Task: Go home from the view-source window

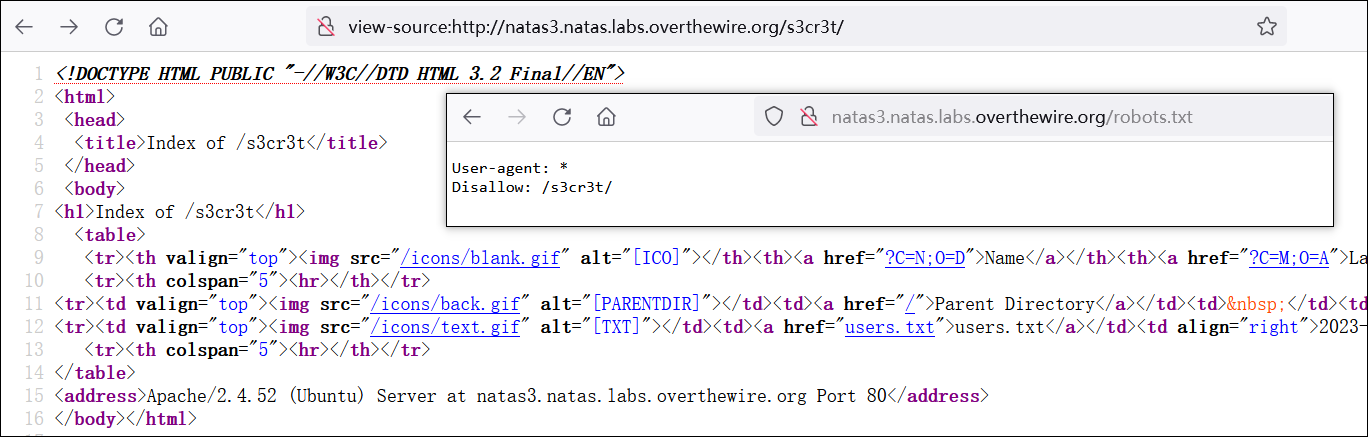Action: (x=158, y=27)
